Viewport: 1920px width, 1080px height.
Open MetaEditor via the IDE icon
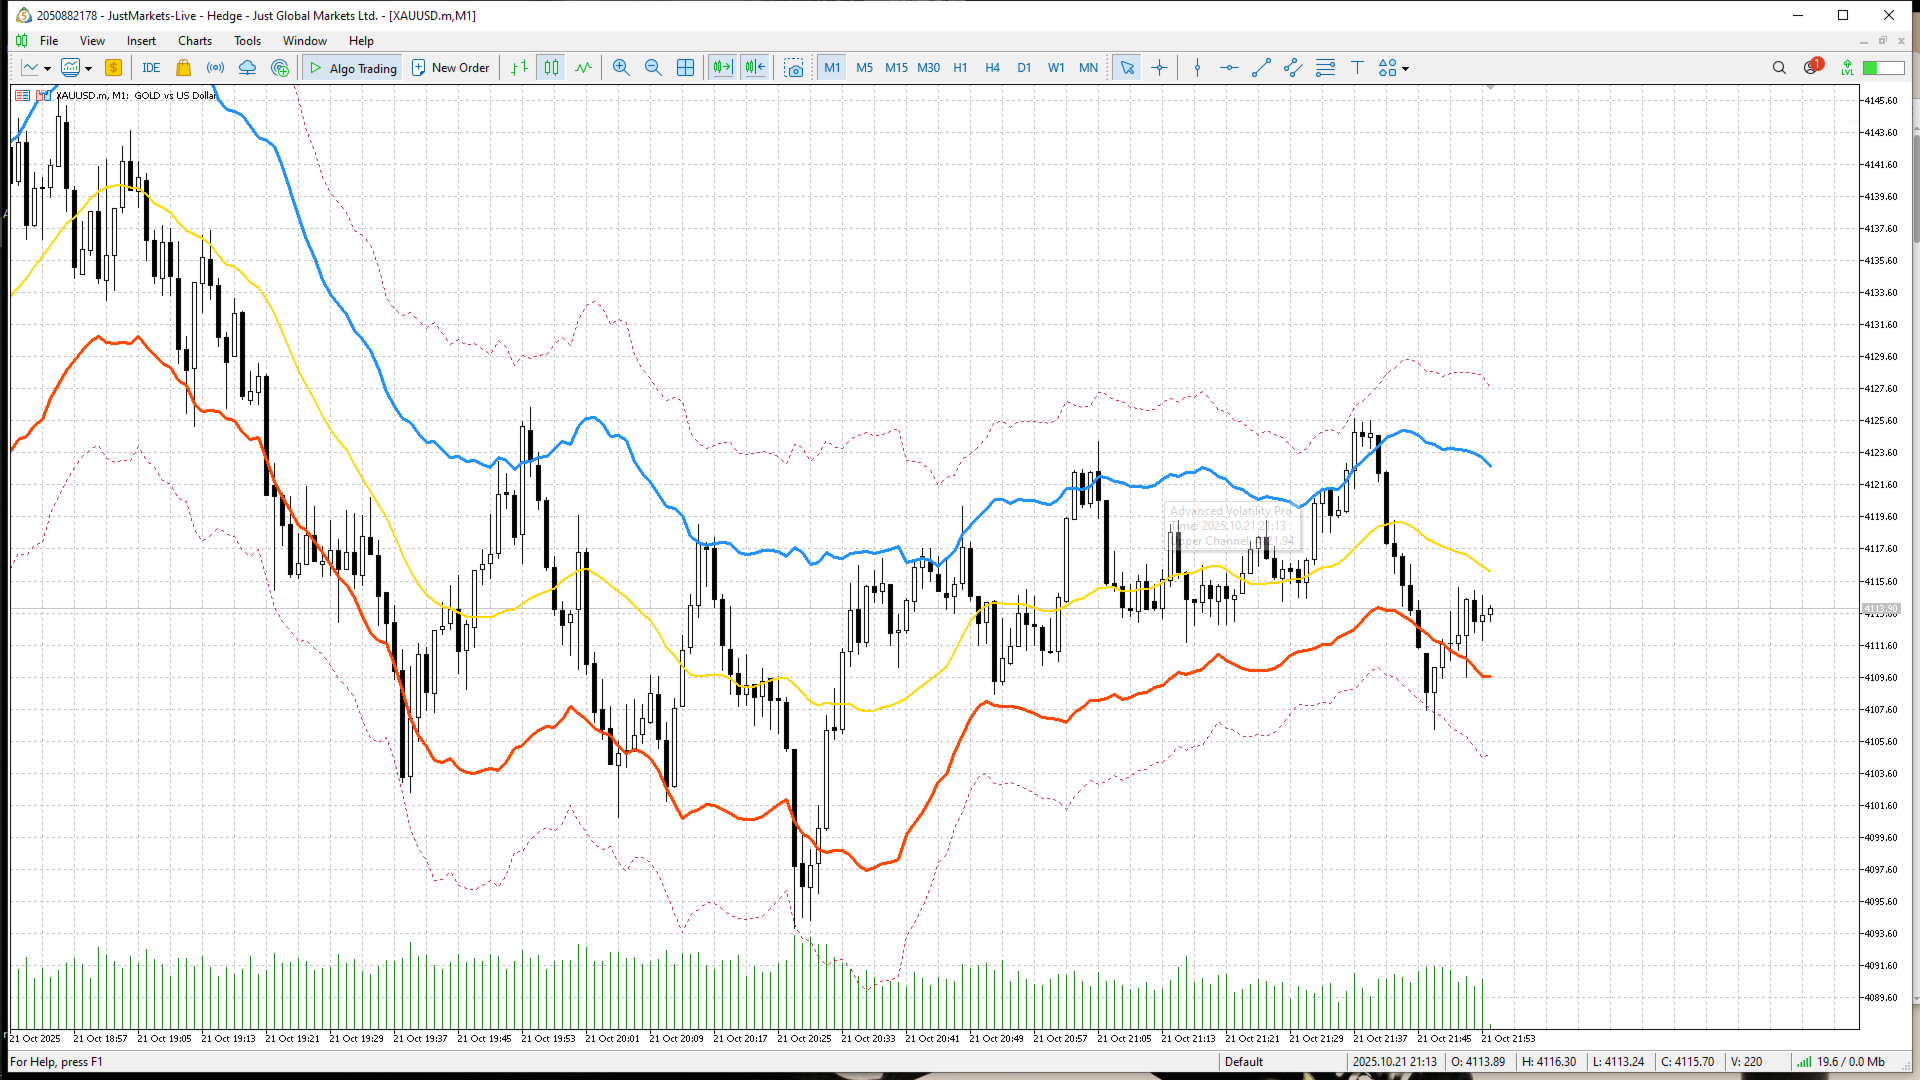151,67
